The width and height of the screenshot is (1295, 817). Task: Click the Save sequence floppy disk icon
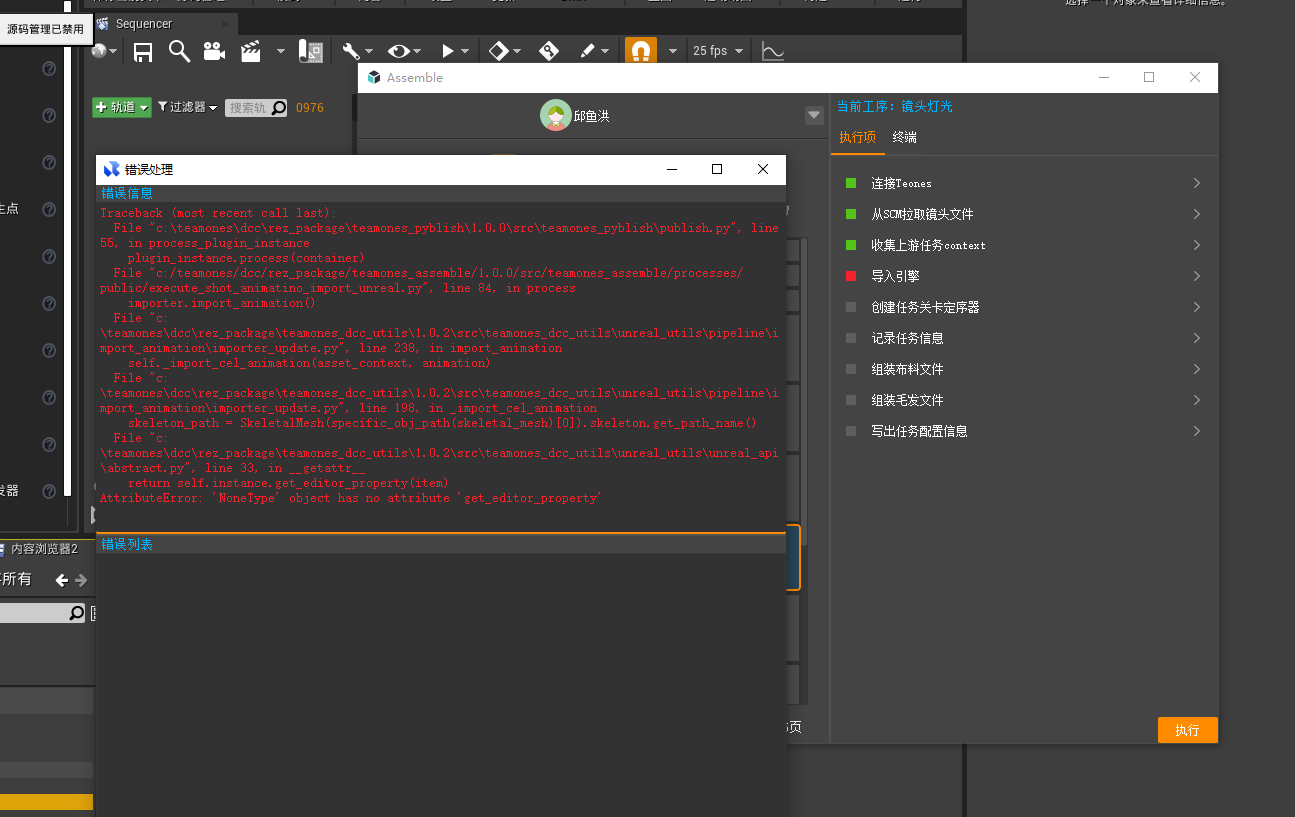(x=143, y=52)
